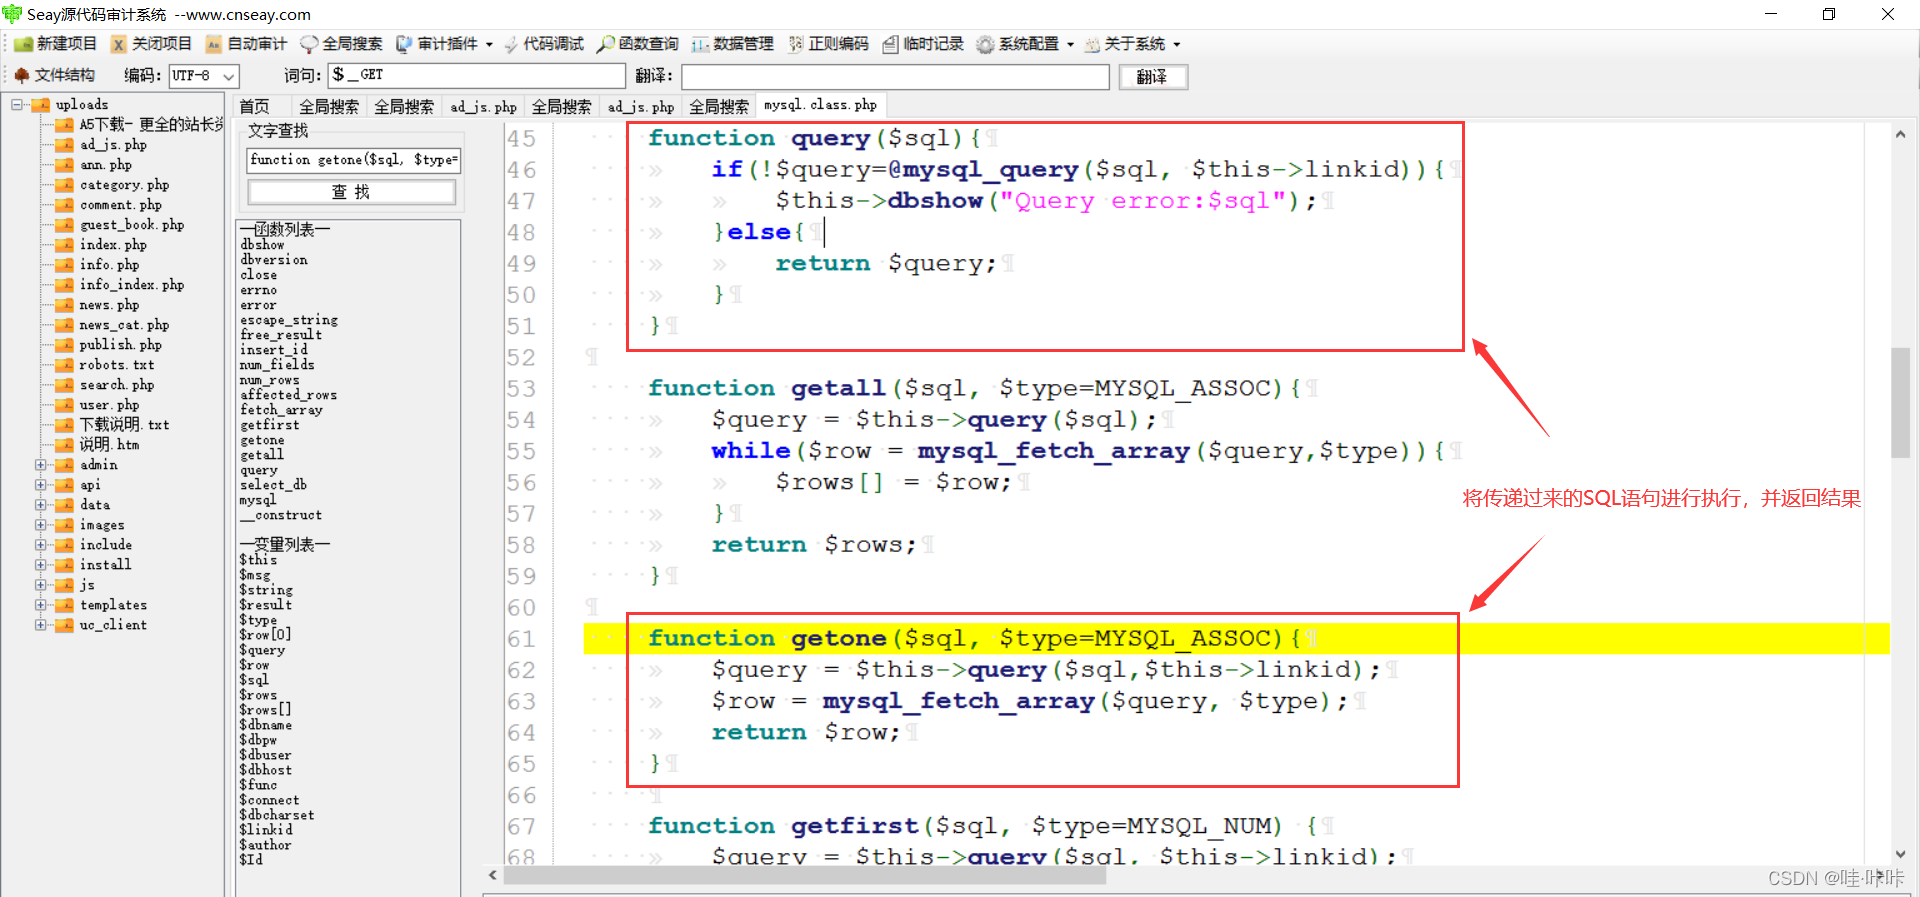Switch to the first ad_js.php tab
This screenshot has width=1920, height=897.
[x=483, y=107]
